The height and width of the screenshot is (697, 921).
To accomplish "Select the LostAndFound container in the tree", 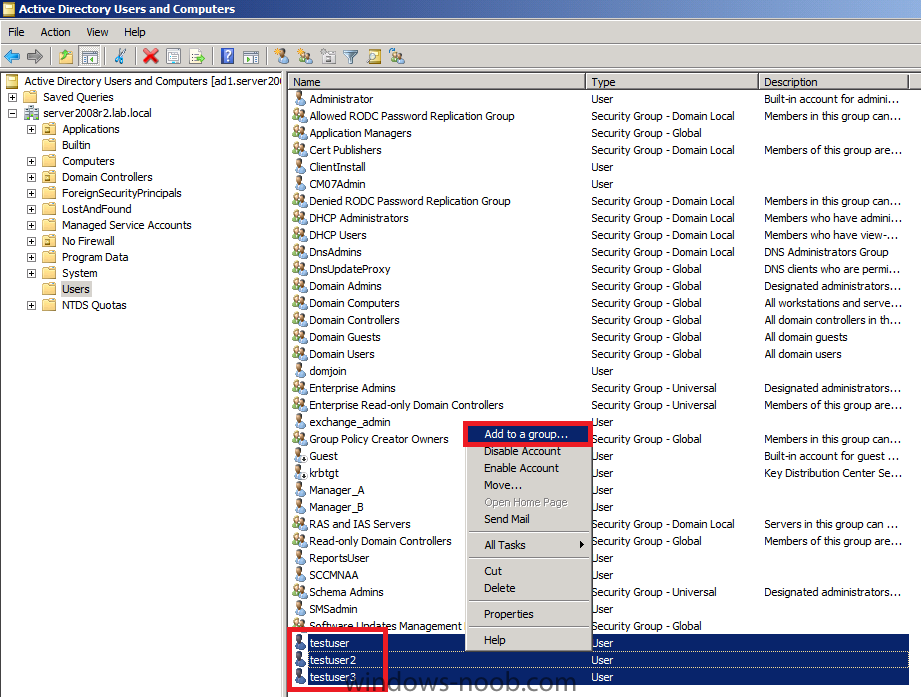I will pyautogui.click(x=96, y=209).
